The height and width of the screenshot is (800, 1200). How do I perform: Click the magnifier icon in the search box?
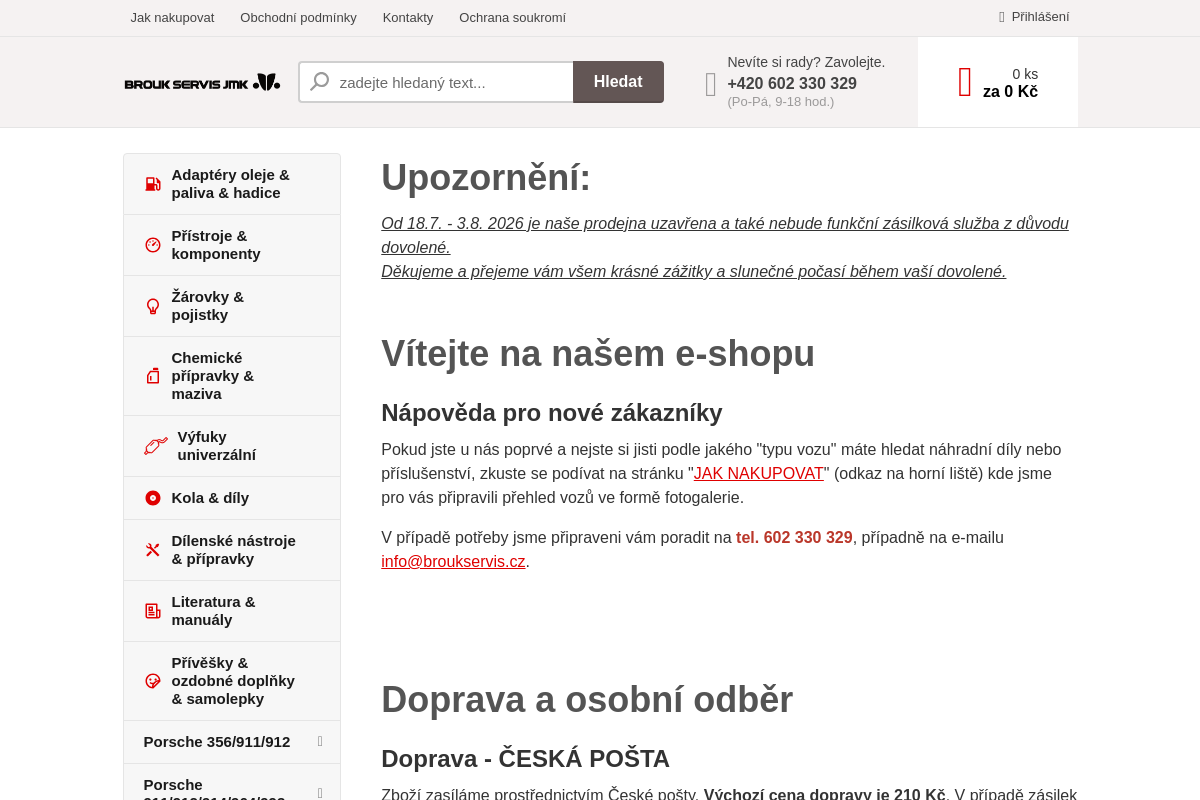click(x=320, y=82)
